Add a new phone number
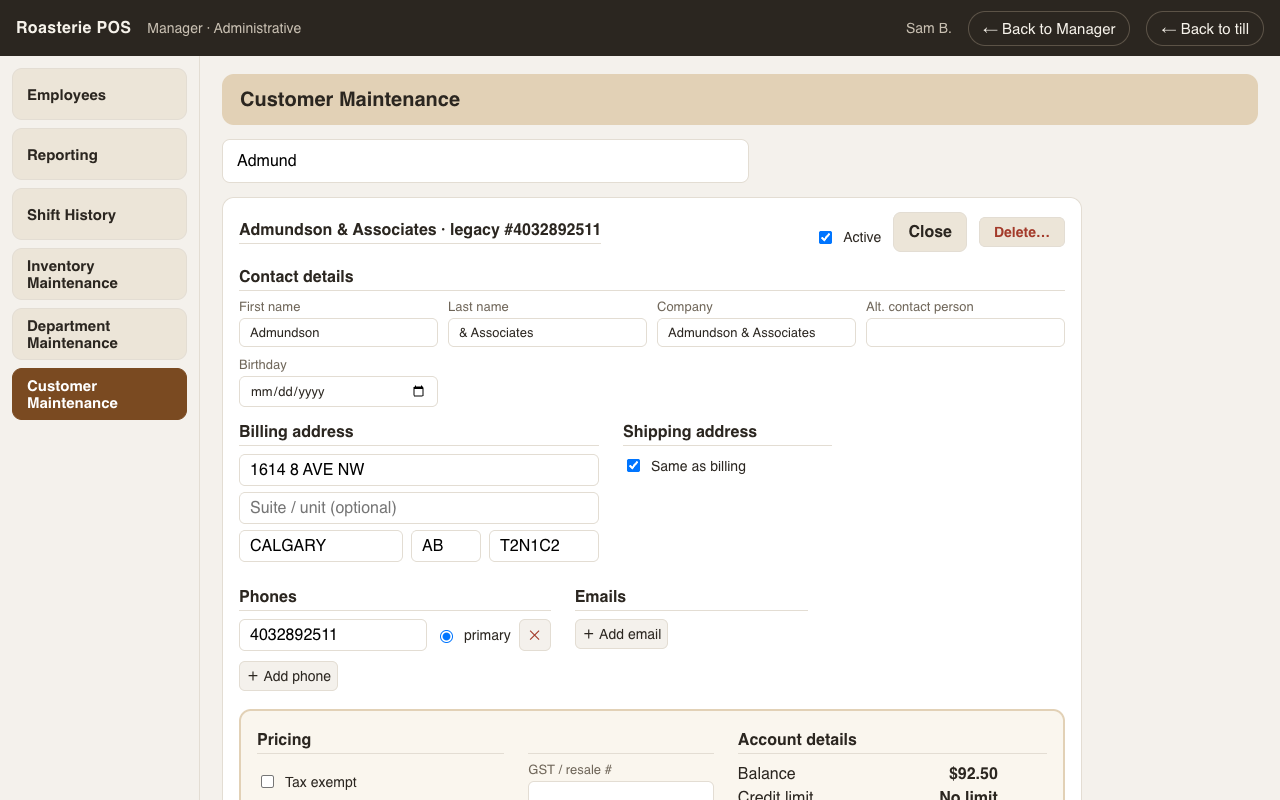 pyautogui.click(x=288, y=676)
